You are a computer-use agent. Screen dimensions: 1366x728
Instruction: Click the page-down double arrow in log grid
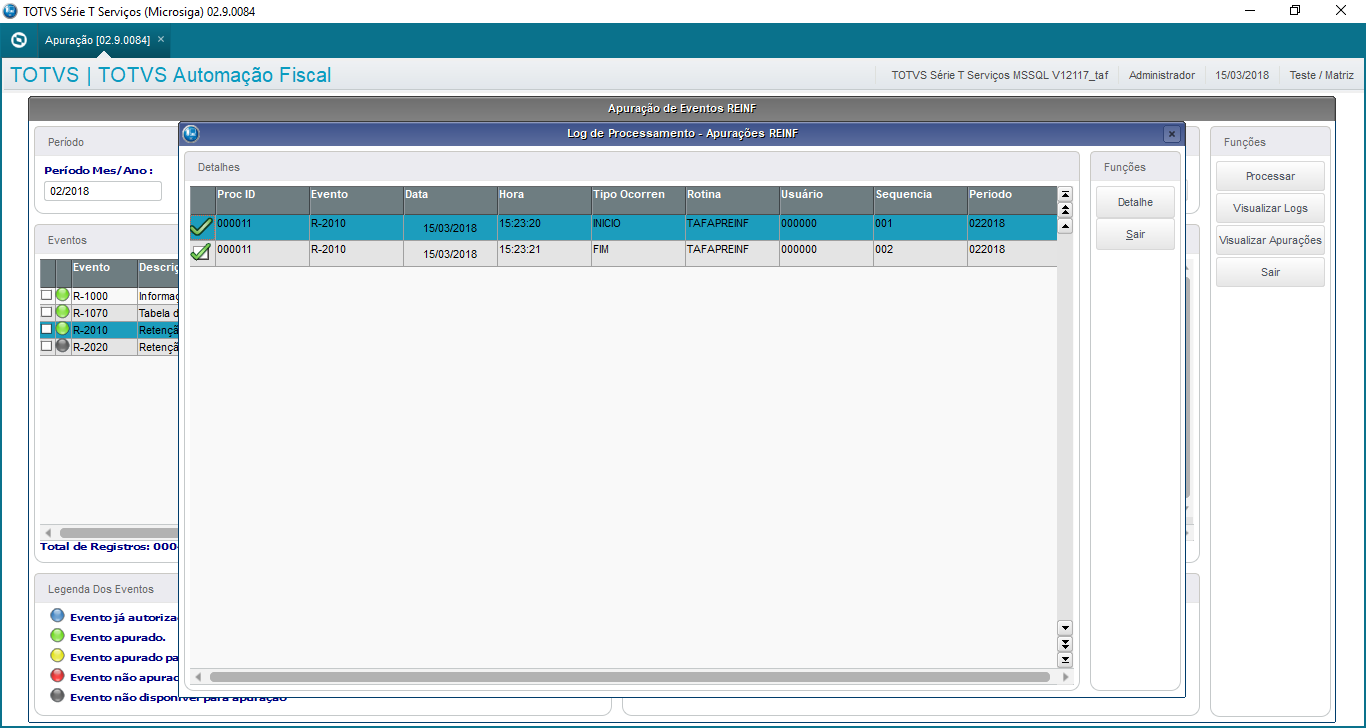(1065, 644)
